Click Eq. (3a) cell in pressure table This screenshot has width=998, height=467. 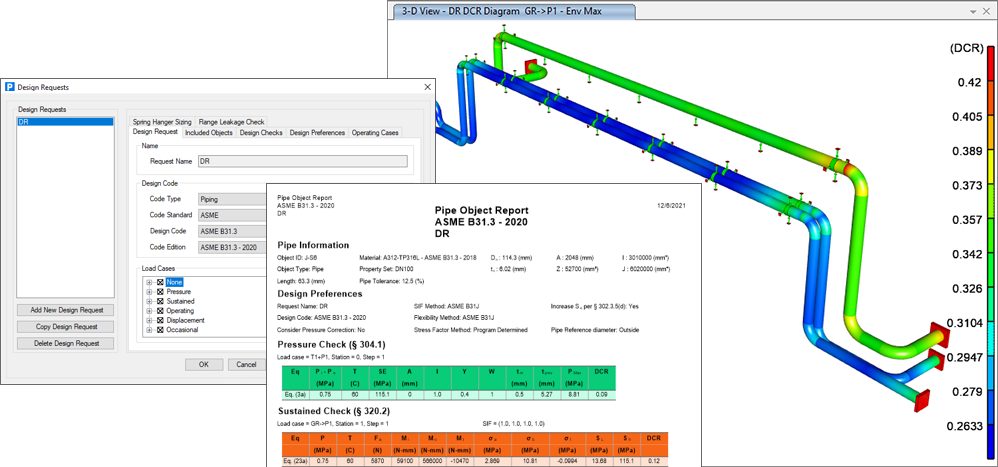295,397
